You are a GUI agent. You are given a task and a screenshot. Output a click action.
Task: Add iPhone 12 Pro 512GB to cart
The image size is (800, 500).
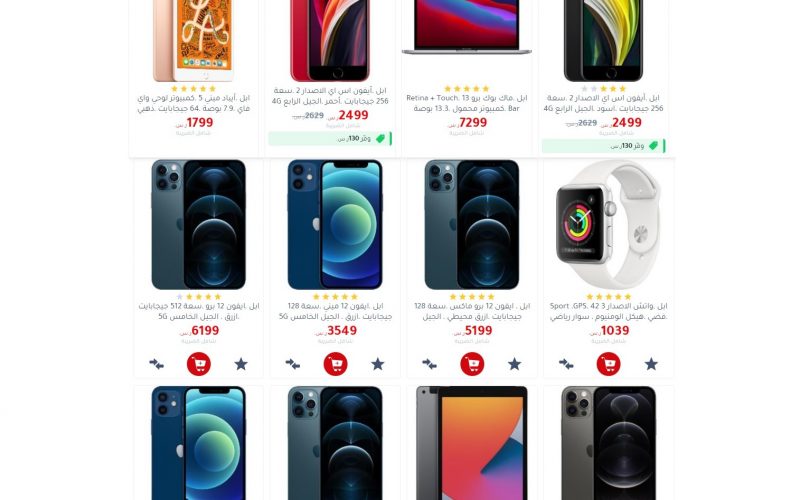tap(198, 364)
